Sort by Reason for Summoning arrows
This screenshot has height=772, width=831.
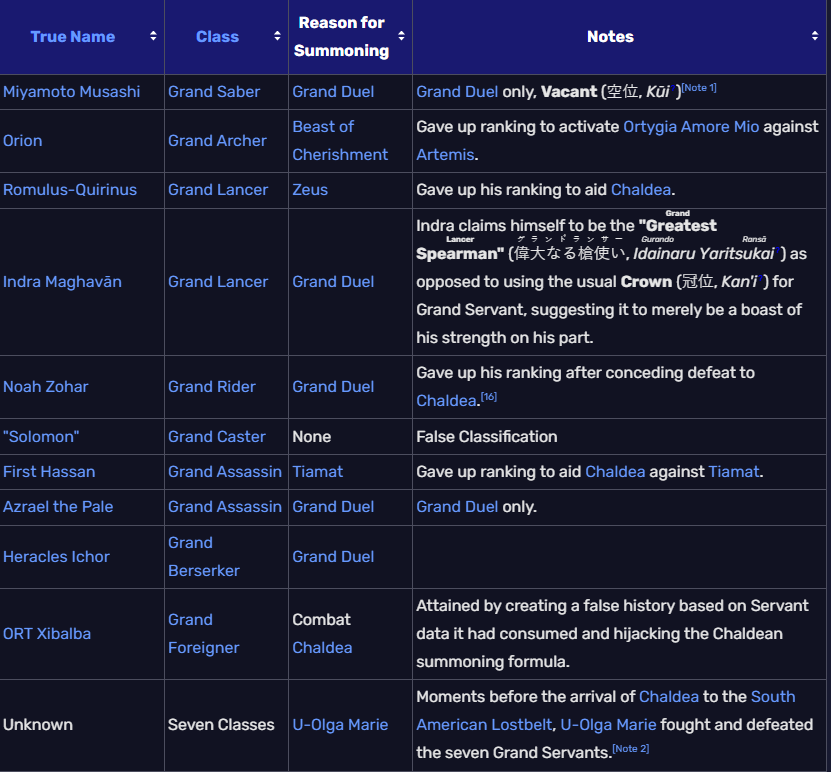pyautogui.click(x=401, y=36)
